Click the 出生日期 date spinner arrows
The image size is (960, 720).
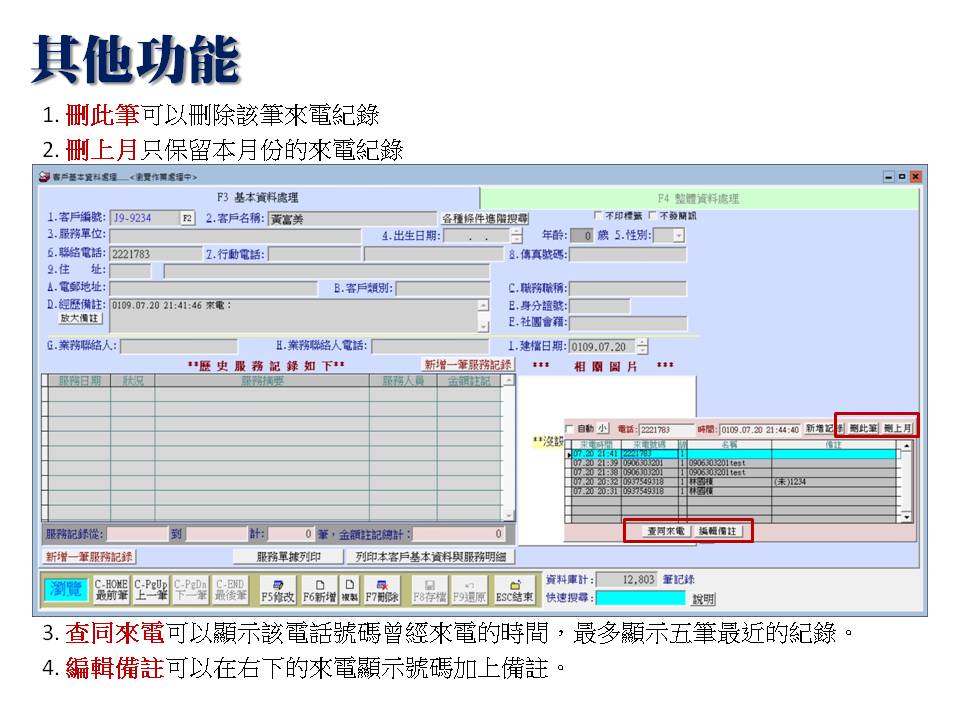516,236
